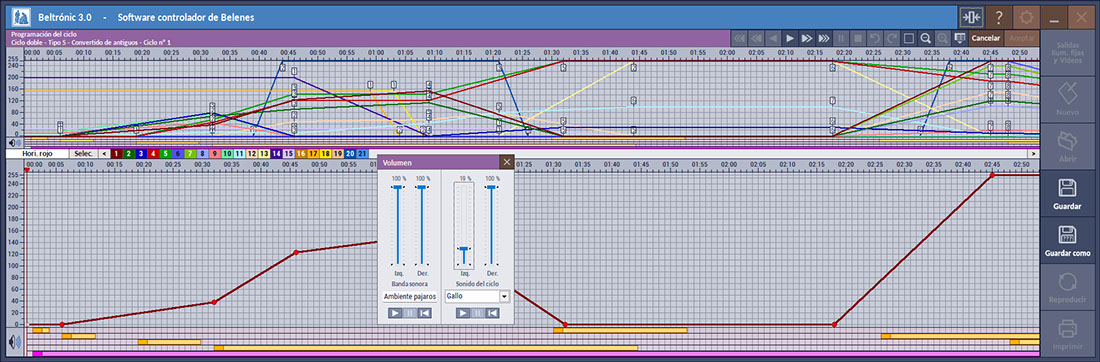Click the compact window width icon in title bar
Screen dimensions: 1100x362
click(x=972, y=18)
